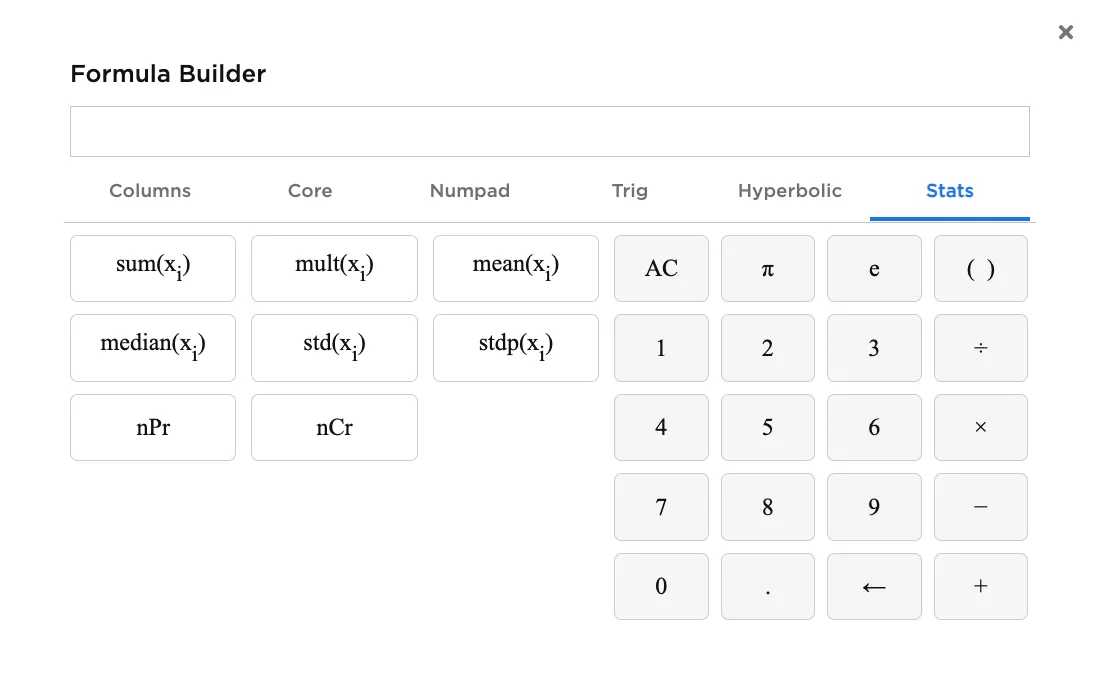Insert the median(xi) function
Viewport: 1096px width, 686px height.
(x=152, y=347)
